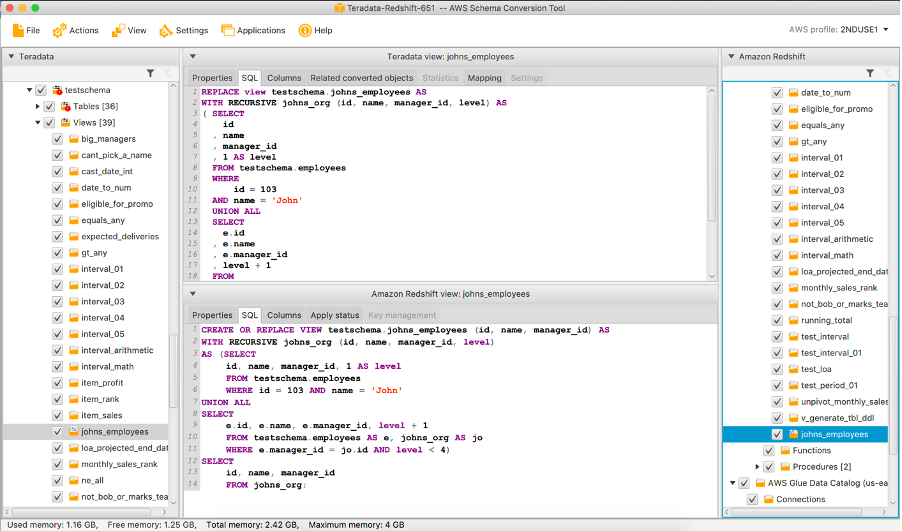Open the Actions toolbar icon
The height and width of the screenshot is (531, 902).
click(x=60, y=30)
